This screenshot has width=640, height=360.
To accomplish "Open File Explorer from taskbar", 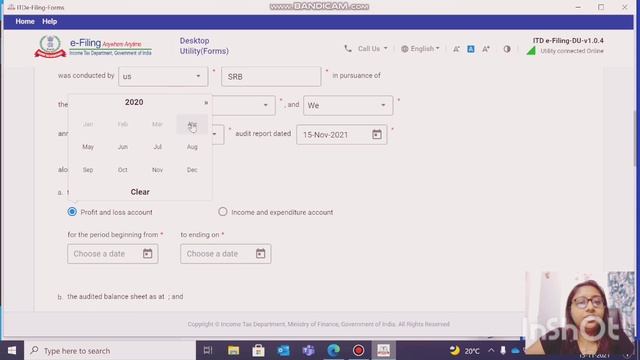I will [233, 351].
